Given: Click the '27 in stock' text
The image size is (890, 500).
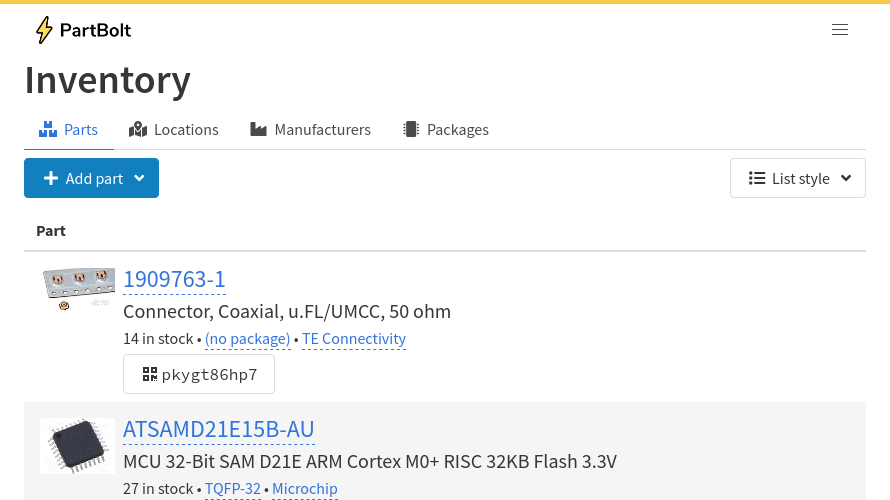Looking at the screenshot, I should 158,489.
